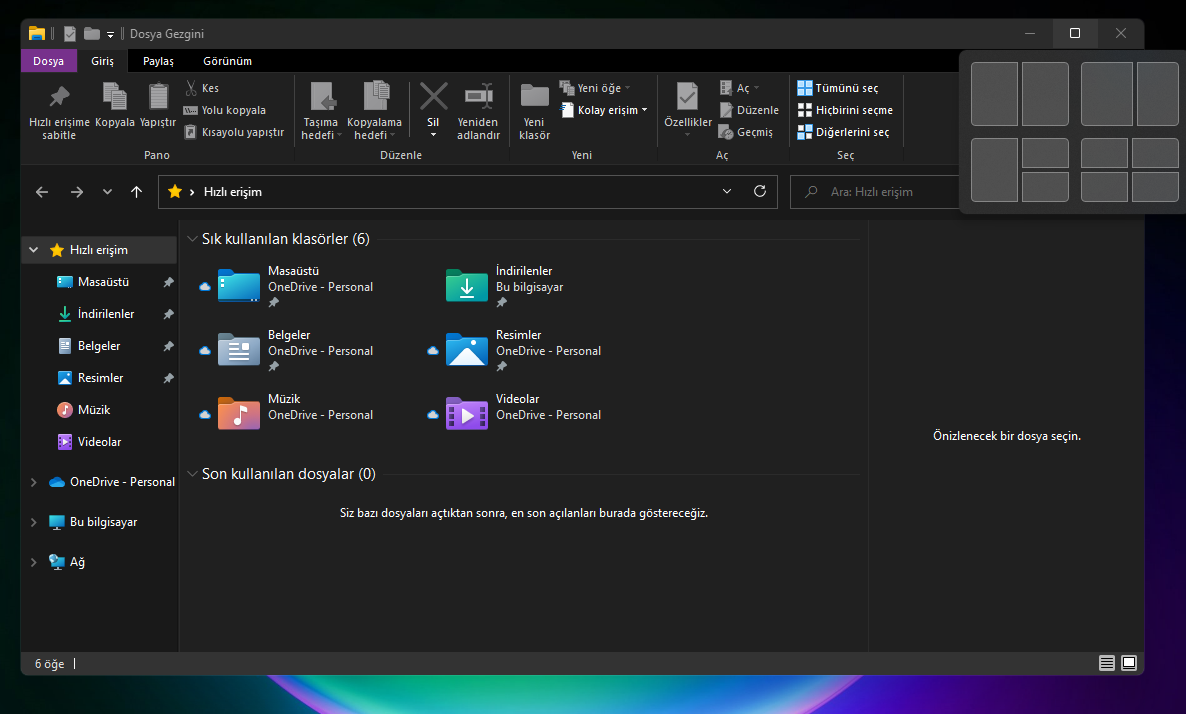
Task: Create Yeni klasör from ribbon
Action: click(534, 112)
